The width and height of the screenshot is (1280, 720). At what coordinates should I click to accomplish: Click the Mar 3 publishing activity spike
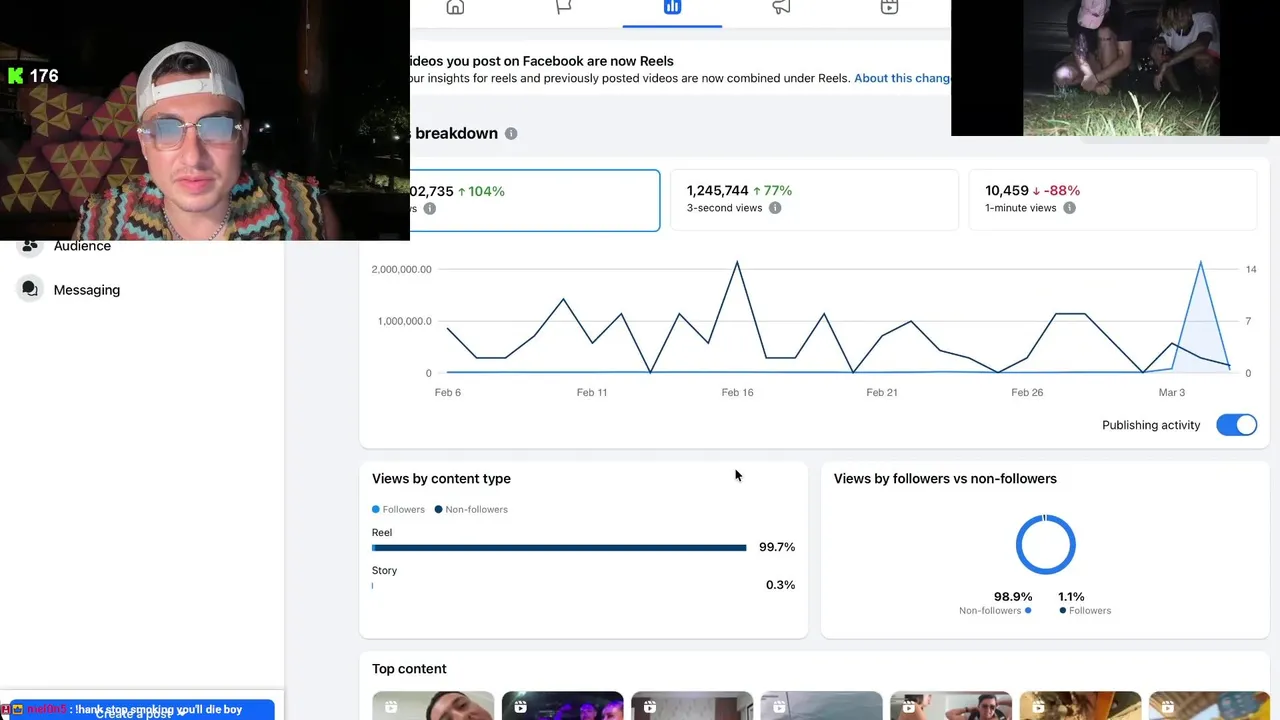pyautogui.click(x=1200, y=264)
